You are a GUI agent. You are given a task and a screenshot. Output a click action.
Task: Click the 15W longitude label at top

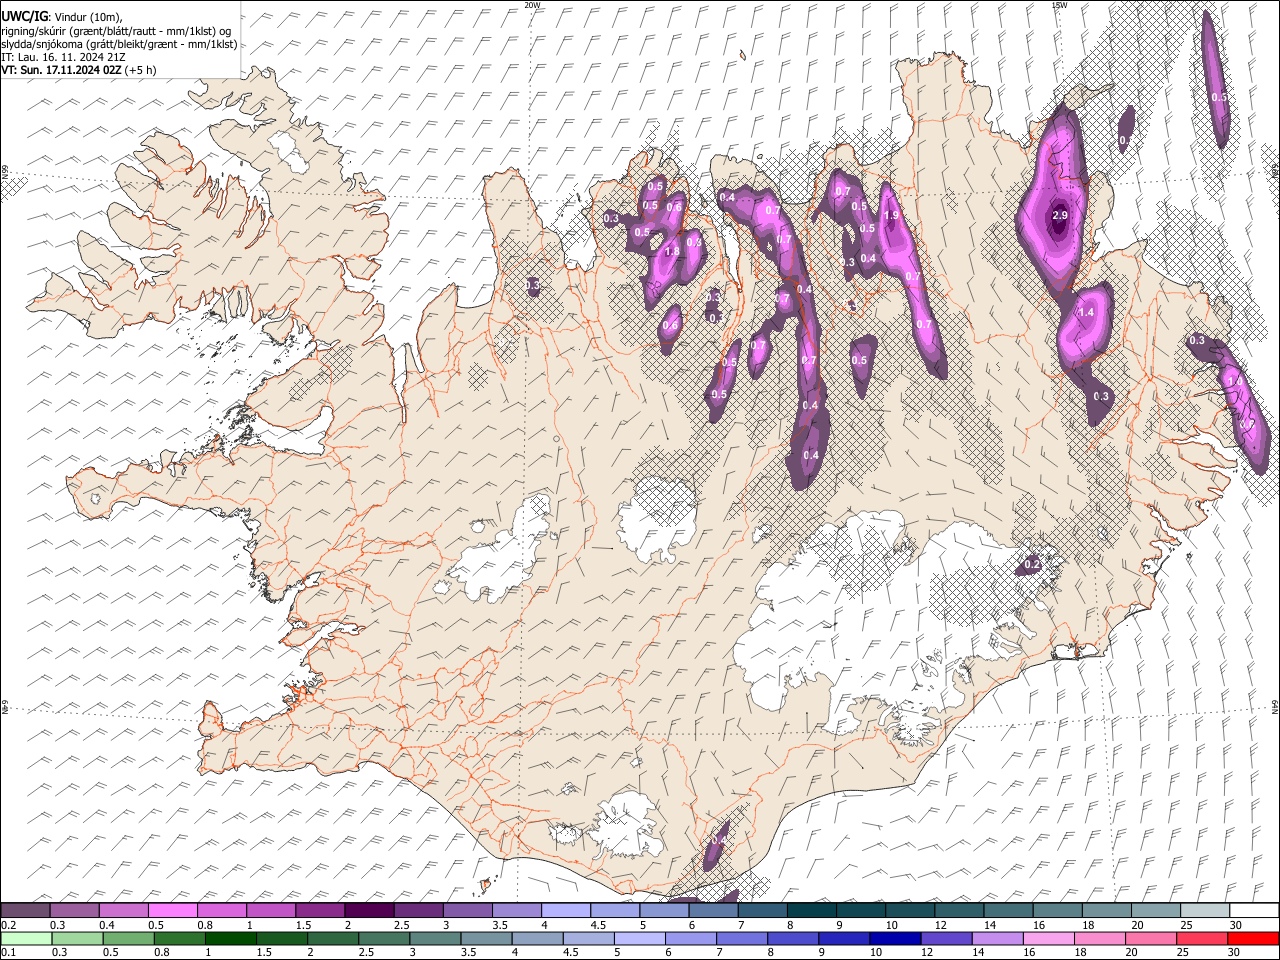(x=1059, y=5)
